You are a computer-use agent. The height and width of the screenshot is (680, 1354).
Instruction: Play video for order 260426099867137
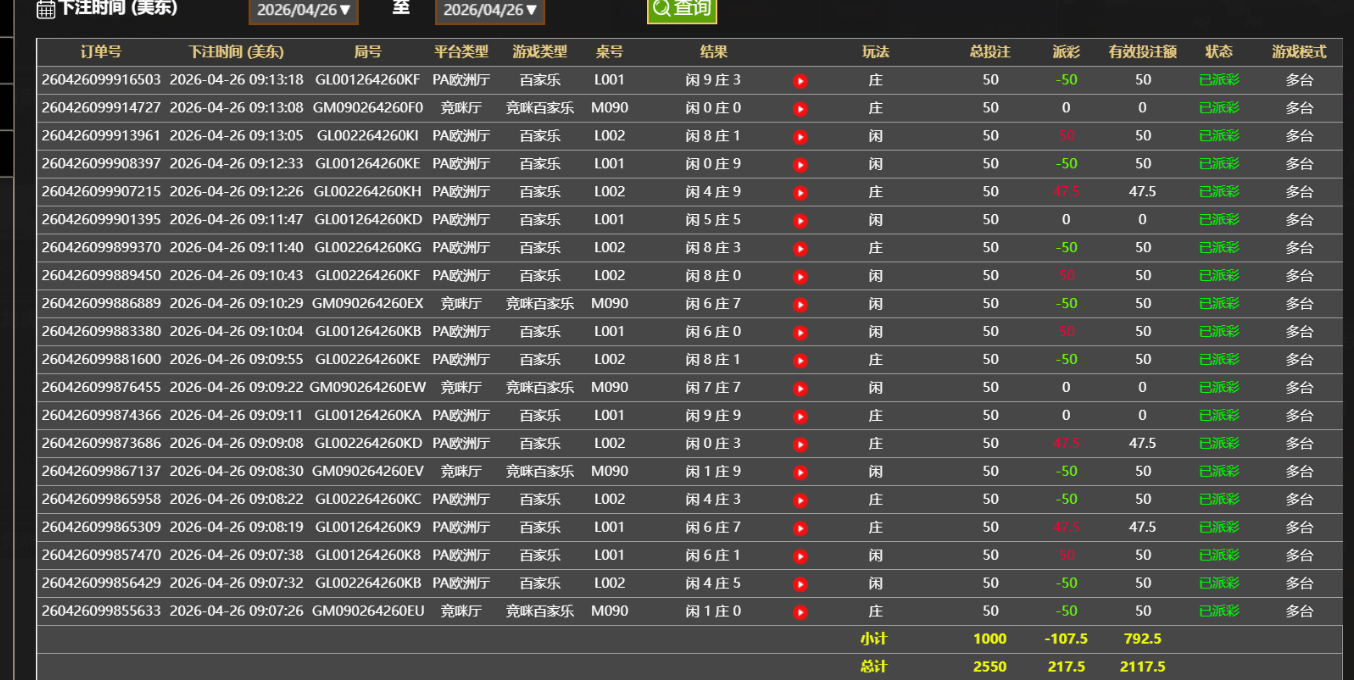pos(800,473)
